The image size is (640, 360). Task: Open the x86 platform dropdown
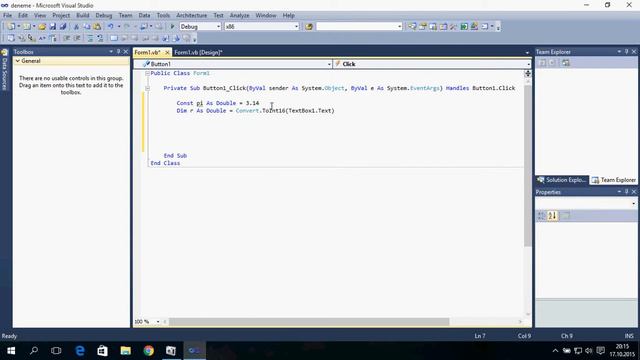click(x=296, y=27)
